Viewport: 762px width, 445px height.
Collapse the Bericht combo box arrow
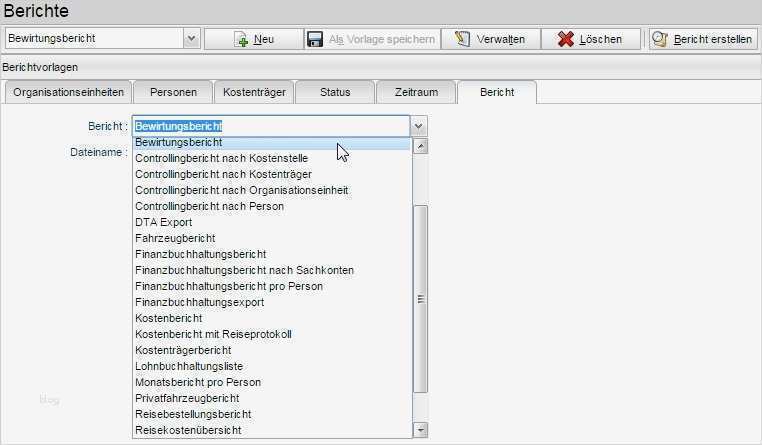[418, 126]
